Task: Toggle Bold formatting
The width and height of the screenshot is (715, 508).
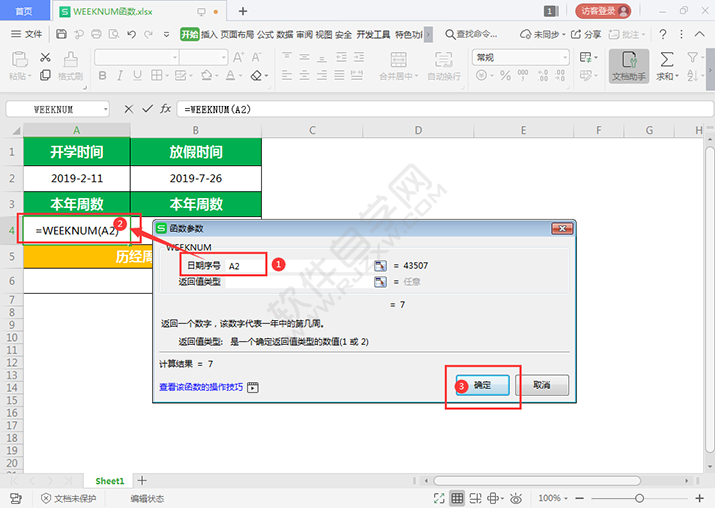Action: click(x=102, y=76)
